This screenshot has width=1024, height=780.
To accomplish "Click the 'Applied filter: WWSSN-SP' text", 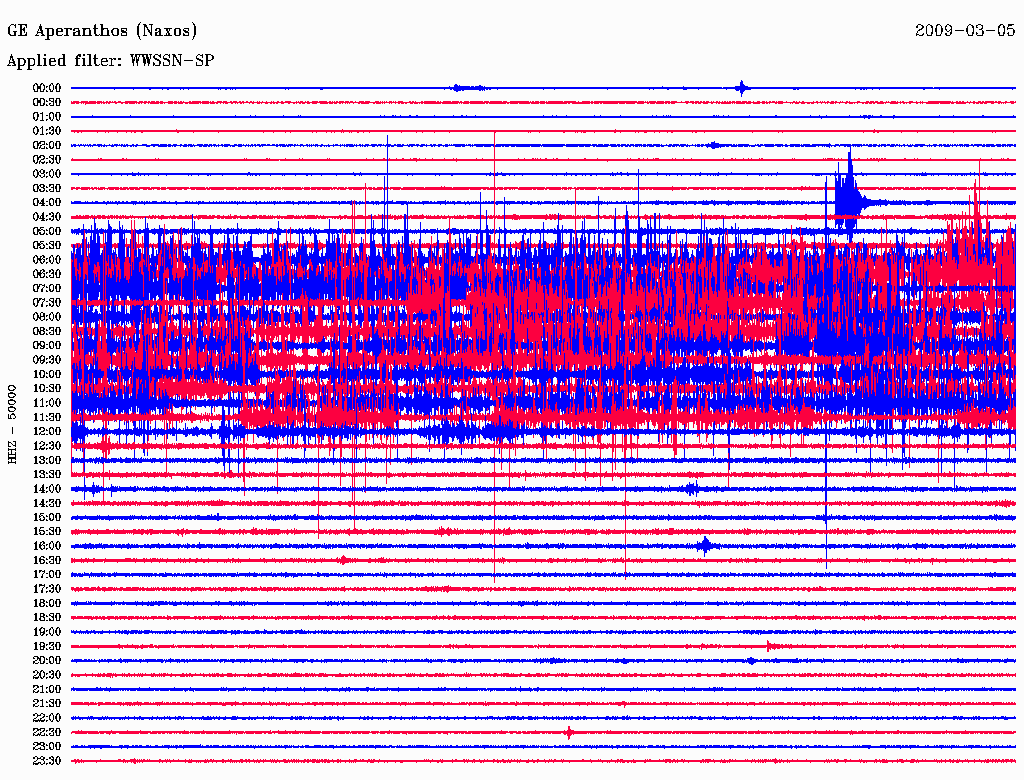I will (x=110, y=61).
